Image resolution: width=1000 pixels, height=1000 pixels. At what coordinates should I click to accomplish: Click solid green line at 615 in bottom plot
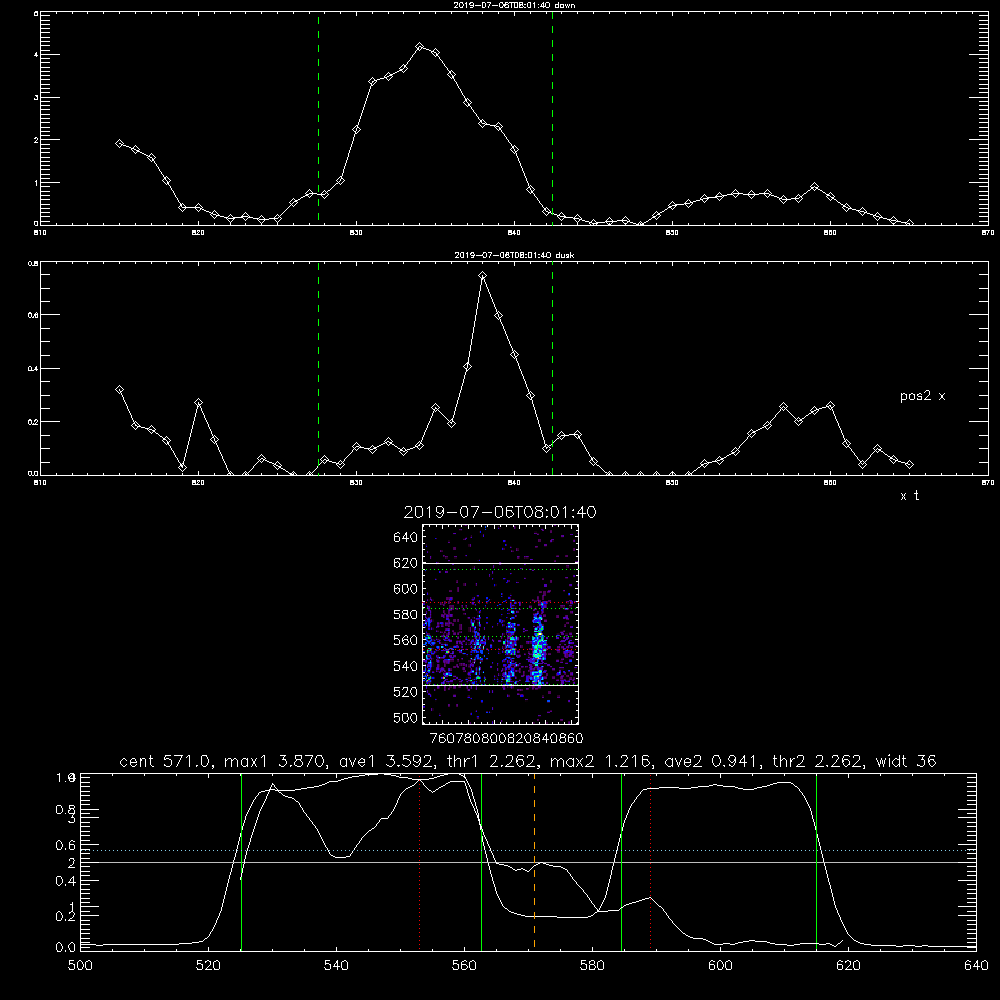click(x=816, y=861)
